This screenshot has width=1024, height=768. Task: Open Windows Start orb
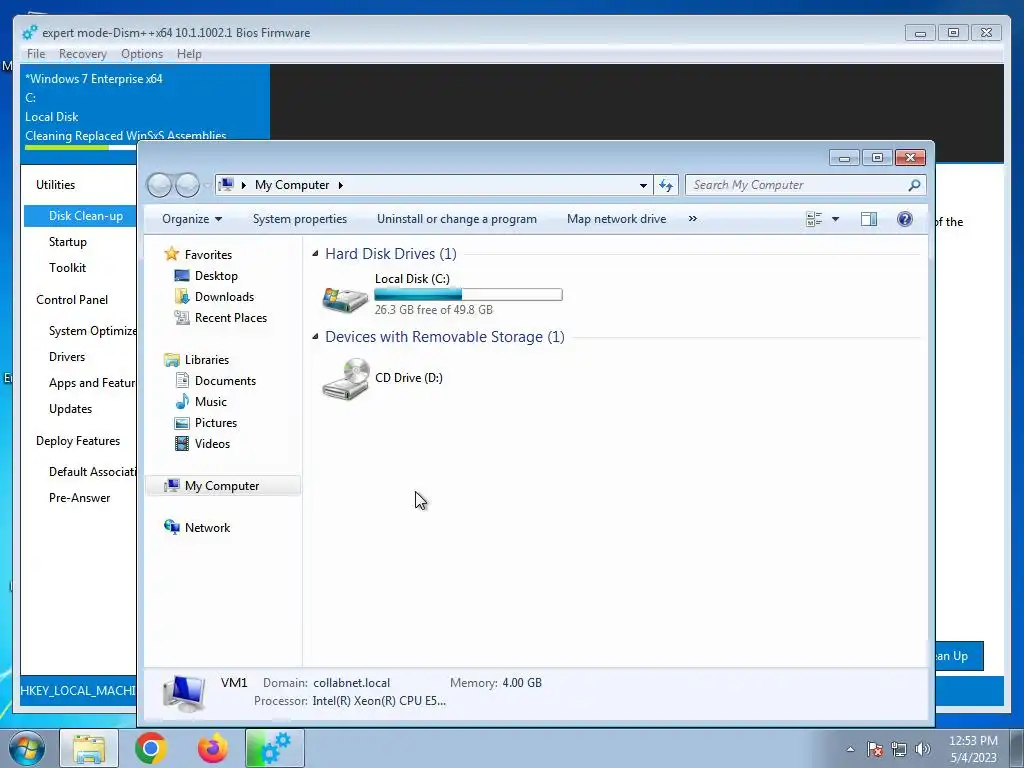click(x=27, y=748)
